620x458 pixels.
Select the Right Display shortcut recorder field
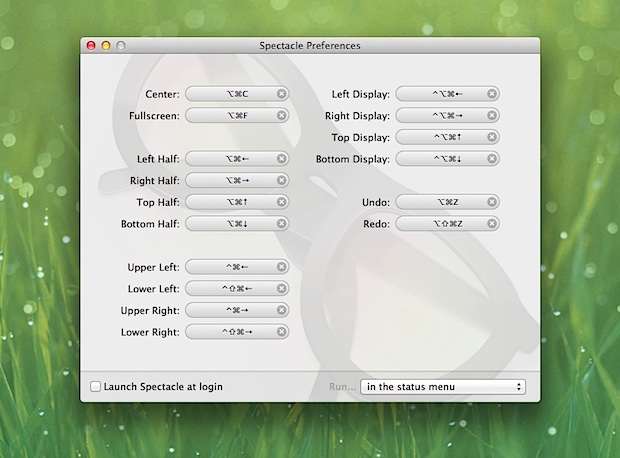click(x=448, y=115)
